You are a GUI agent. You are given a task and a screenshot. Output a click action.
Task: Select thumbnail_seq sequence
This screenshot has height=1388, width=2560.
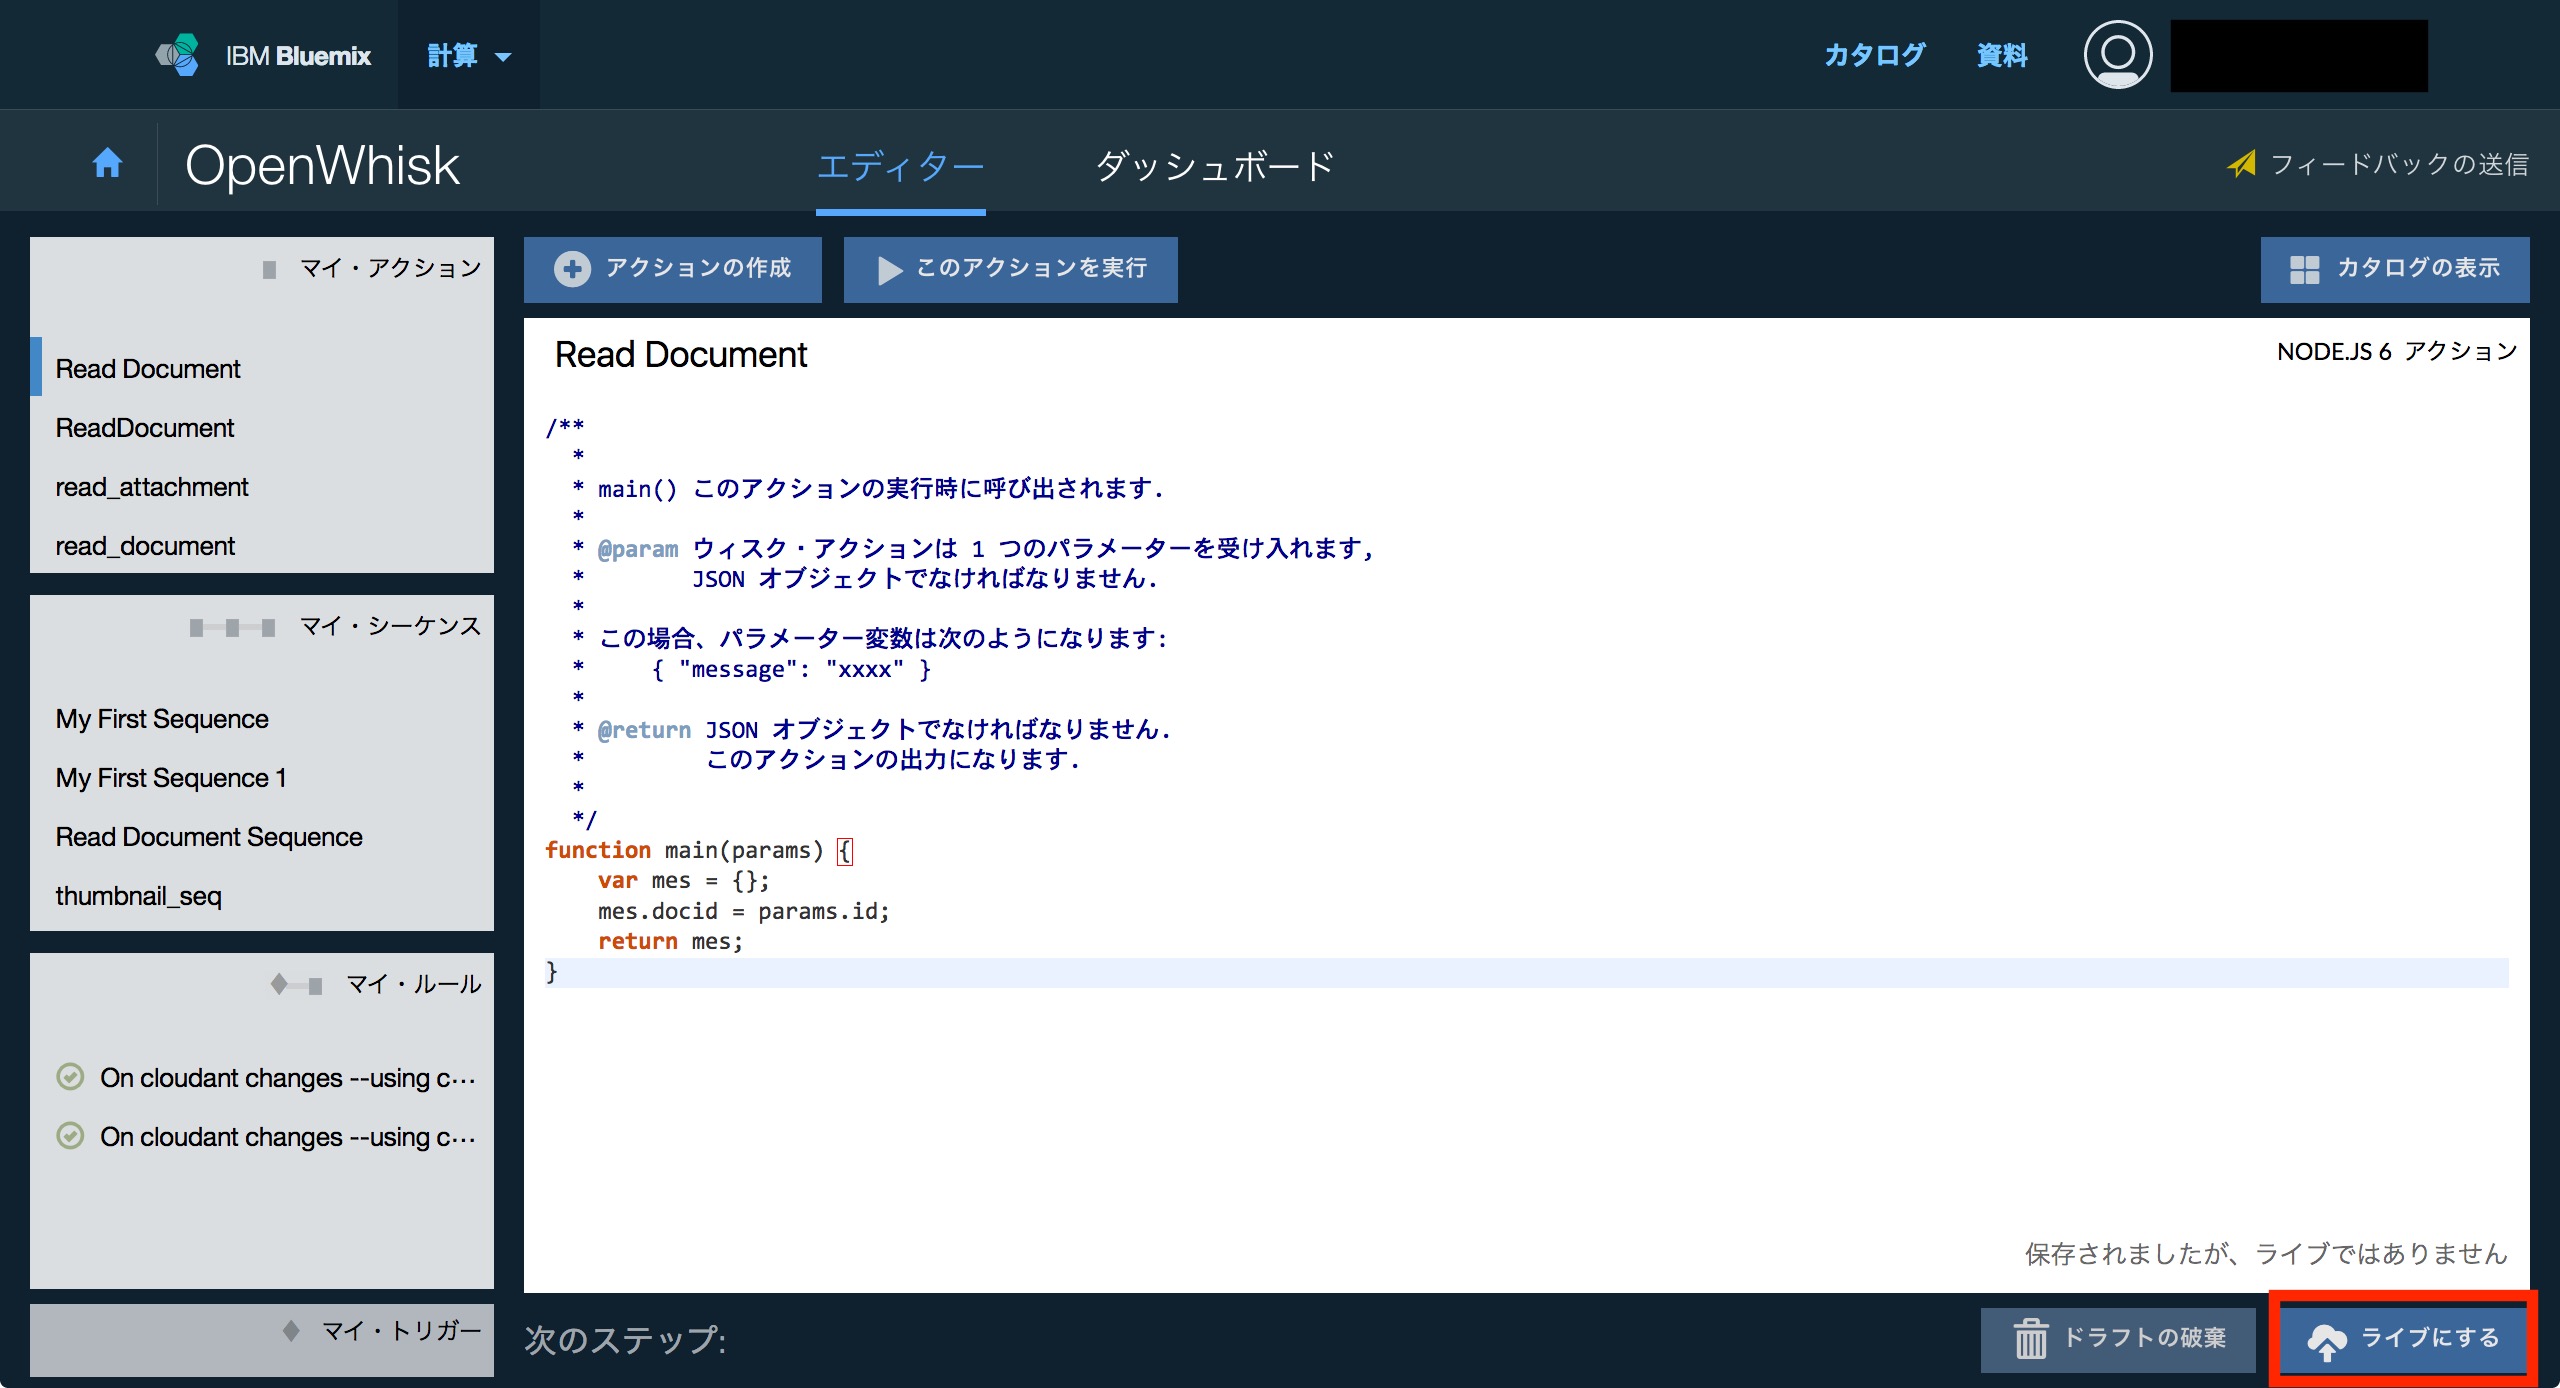coord(262,896)
